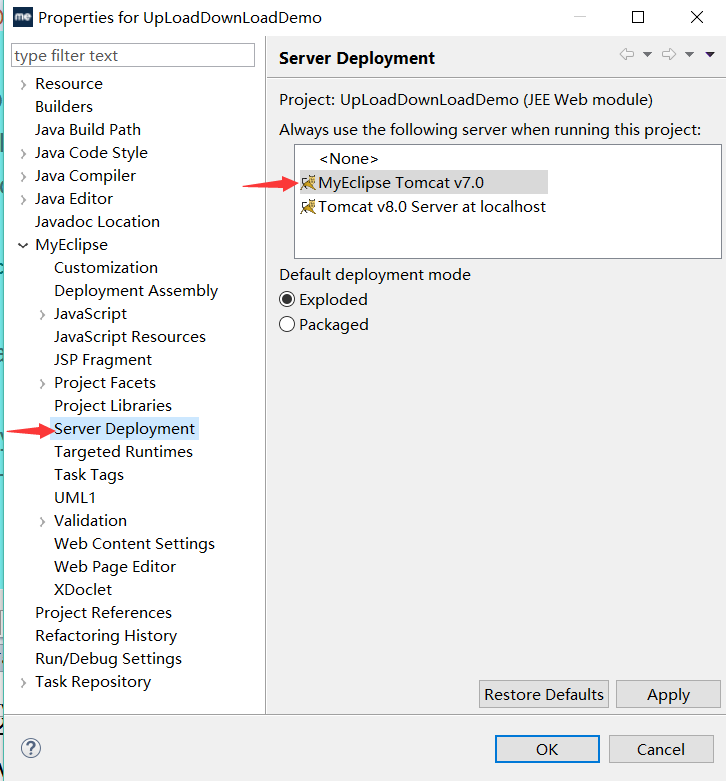Expand the Project Facets node
The width and height of the screenshot is (726, 781).
(42, 384)
